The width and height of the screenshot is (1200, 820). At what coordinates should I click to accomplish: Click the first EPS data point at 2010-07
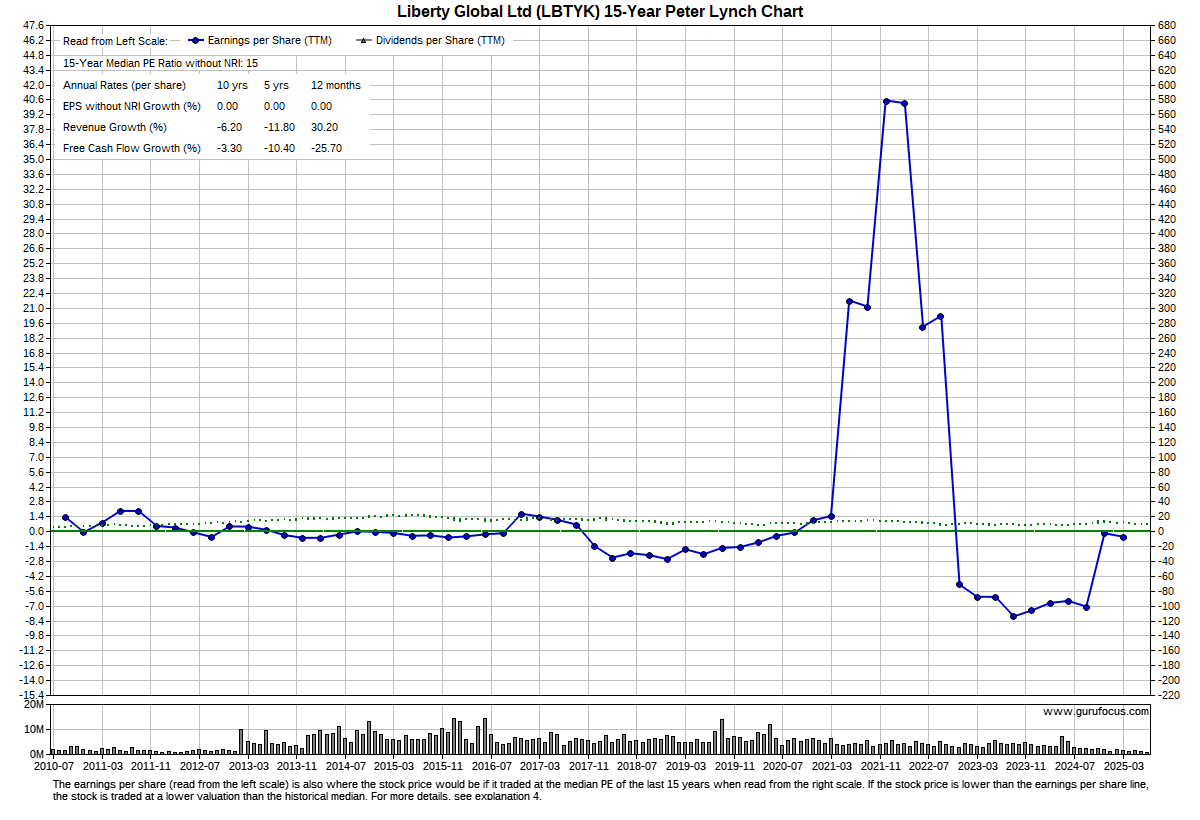point(65,517)
